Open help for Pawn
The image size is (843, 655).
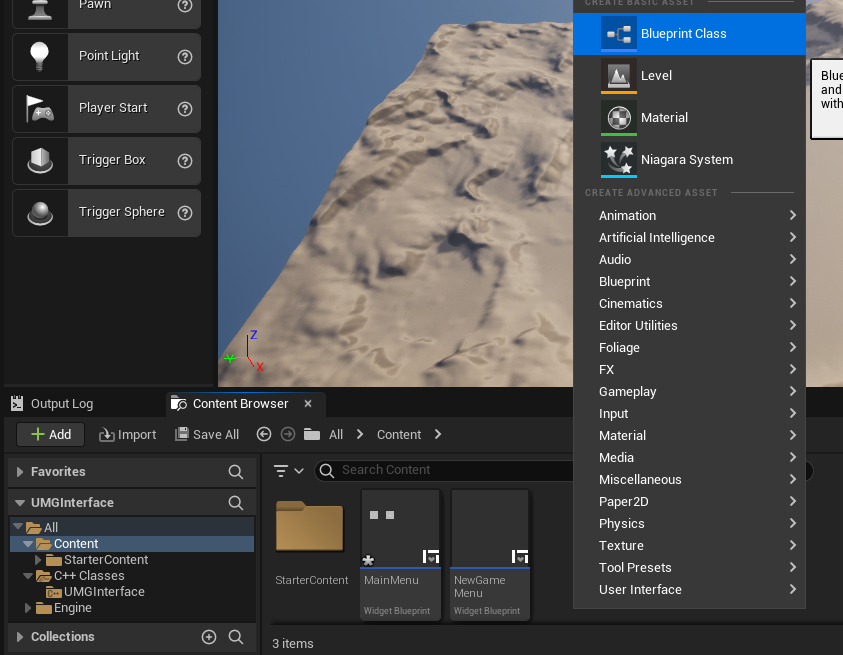(x=185, y=5)
